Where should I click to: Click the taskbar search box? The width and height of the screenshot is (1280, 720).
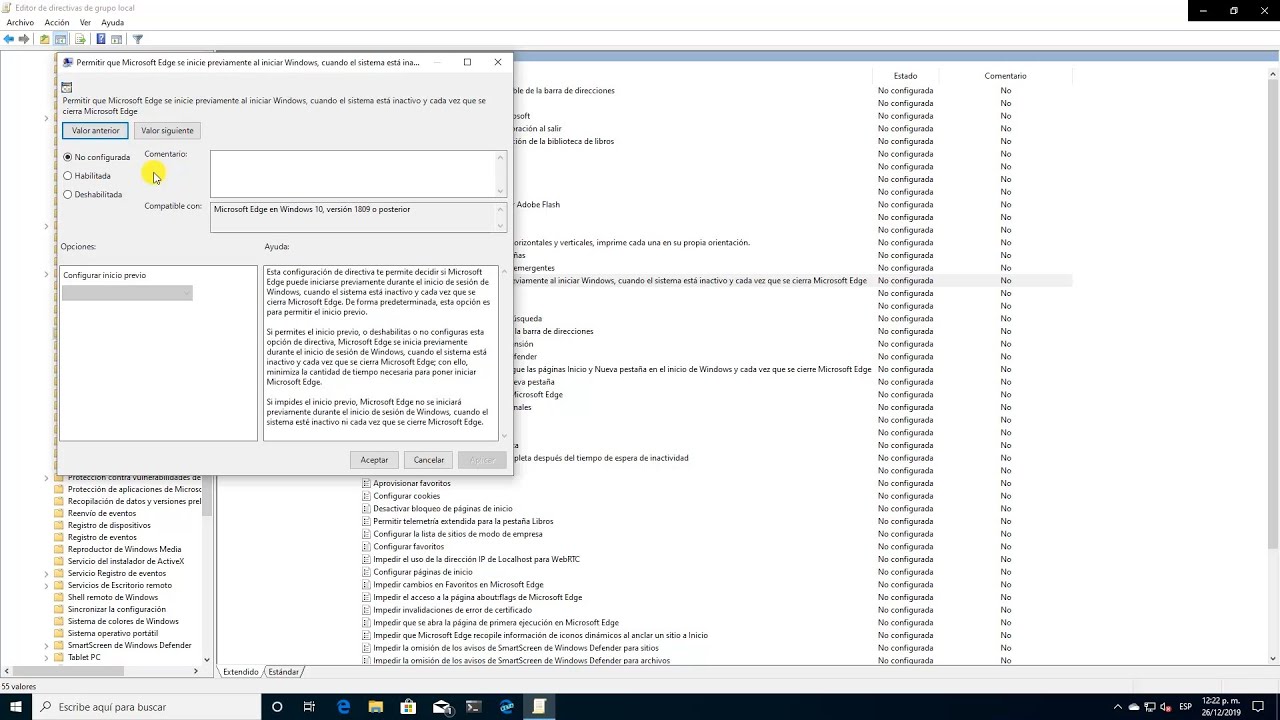[x=145, y=707]
